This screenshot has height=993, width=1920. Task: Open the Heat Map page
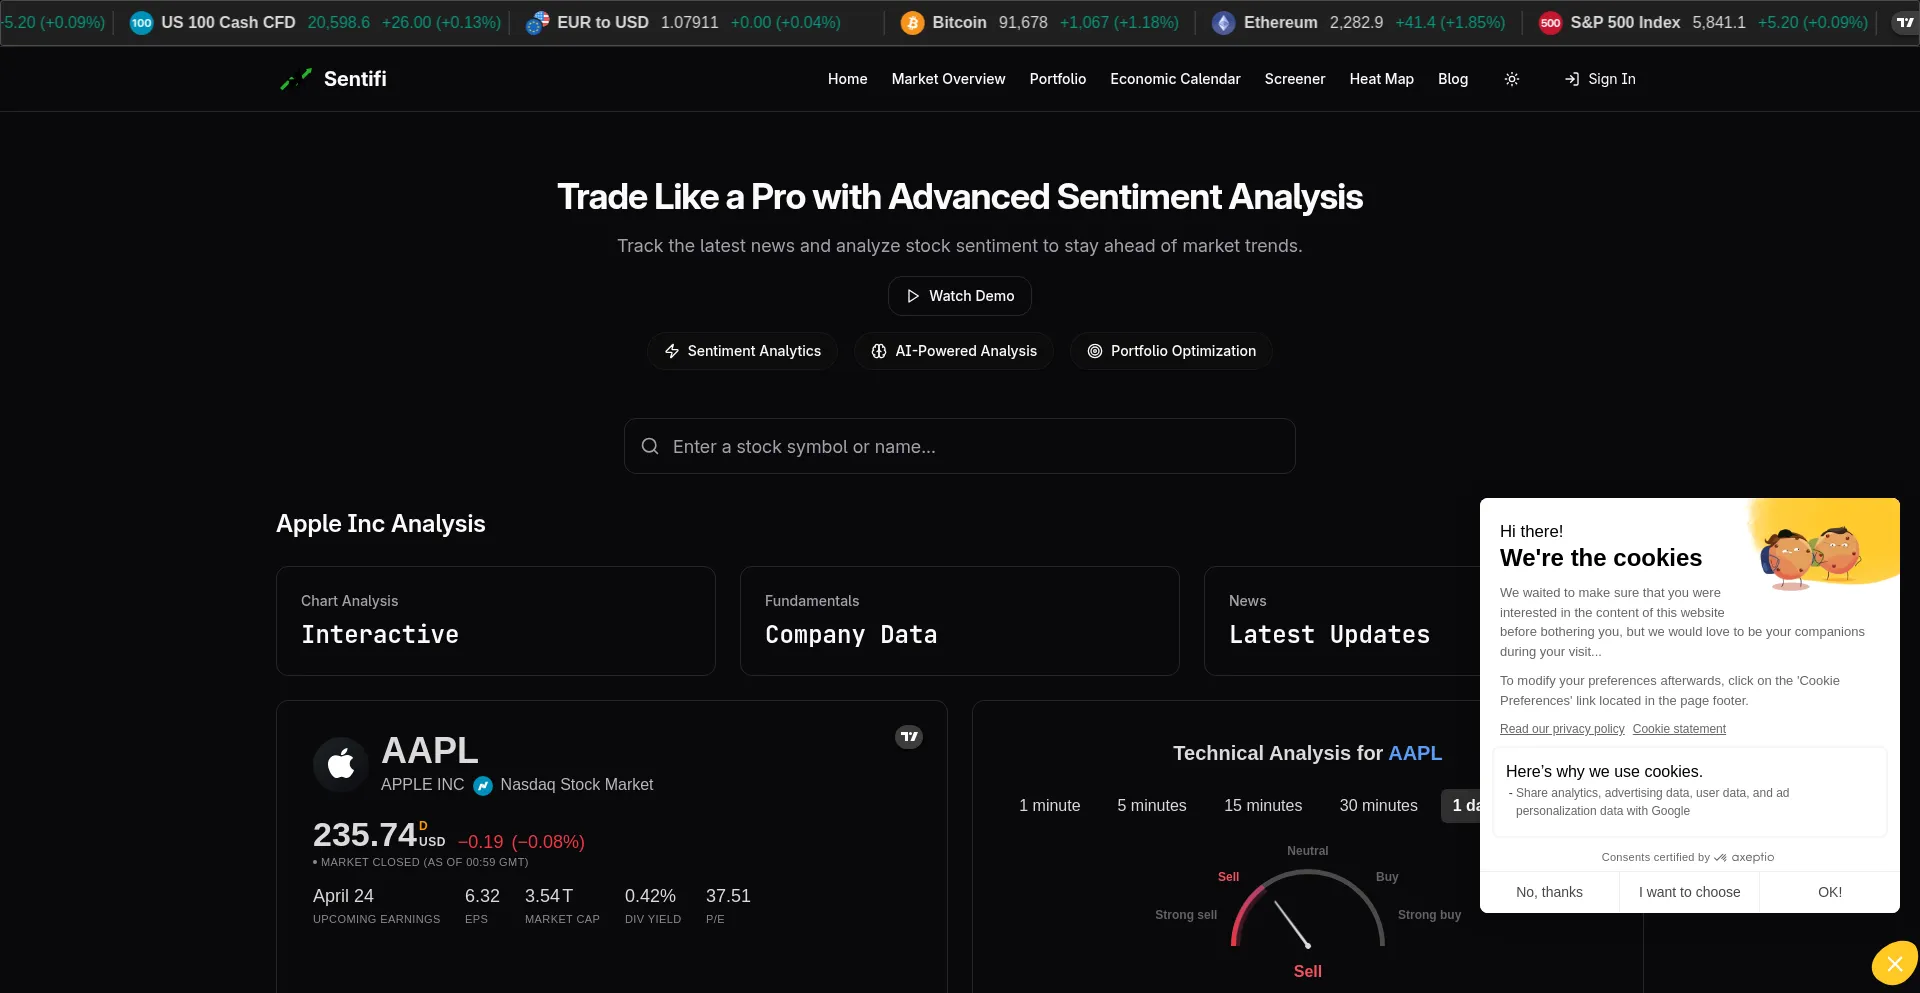pos(1381,79)
